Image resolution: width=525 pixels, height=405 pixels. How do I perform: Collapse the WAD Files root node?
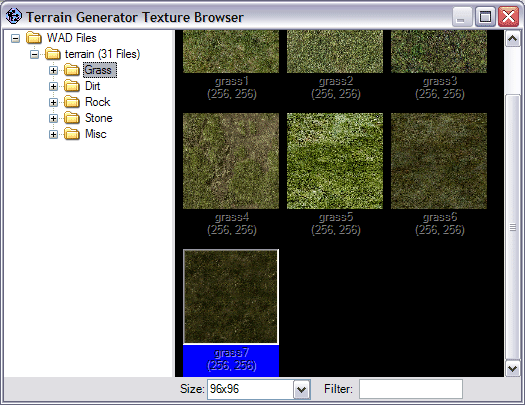(15, 38)
